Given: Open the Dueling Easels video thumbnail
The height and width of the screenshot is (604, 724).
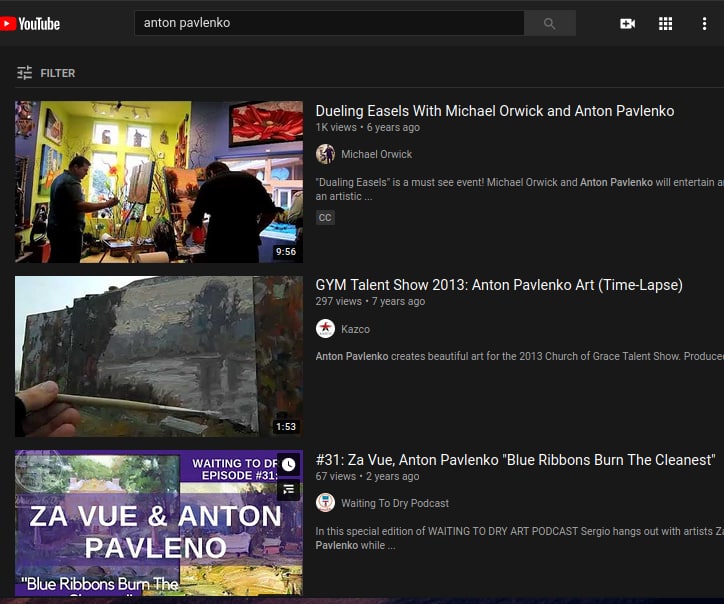Looking at the screenshot, I should coord(159,182).
